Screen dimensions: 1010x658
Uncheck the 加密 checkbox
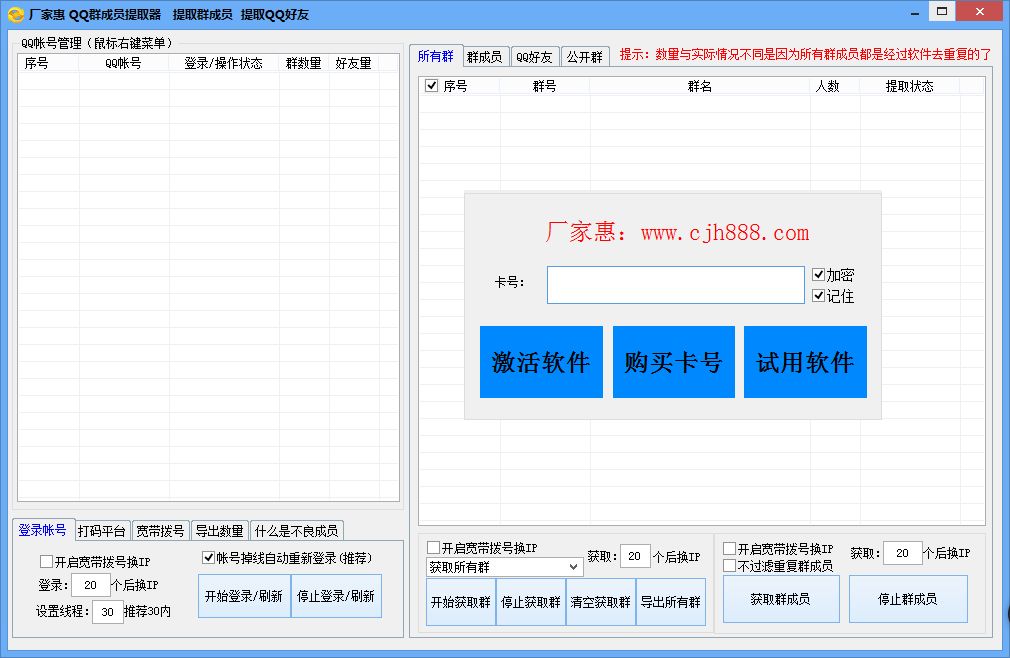pos(818,275)
